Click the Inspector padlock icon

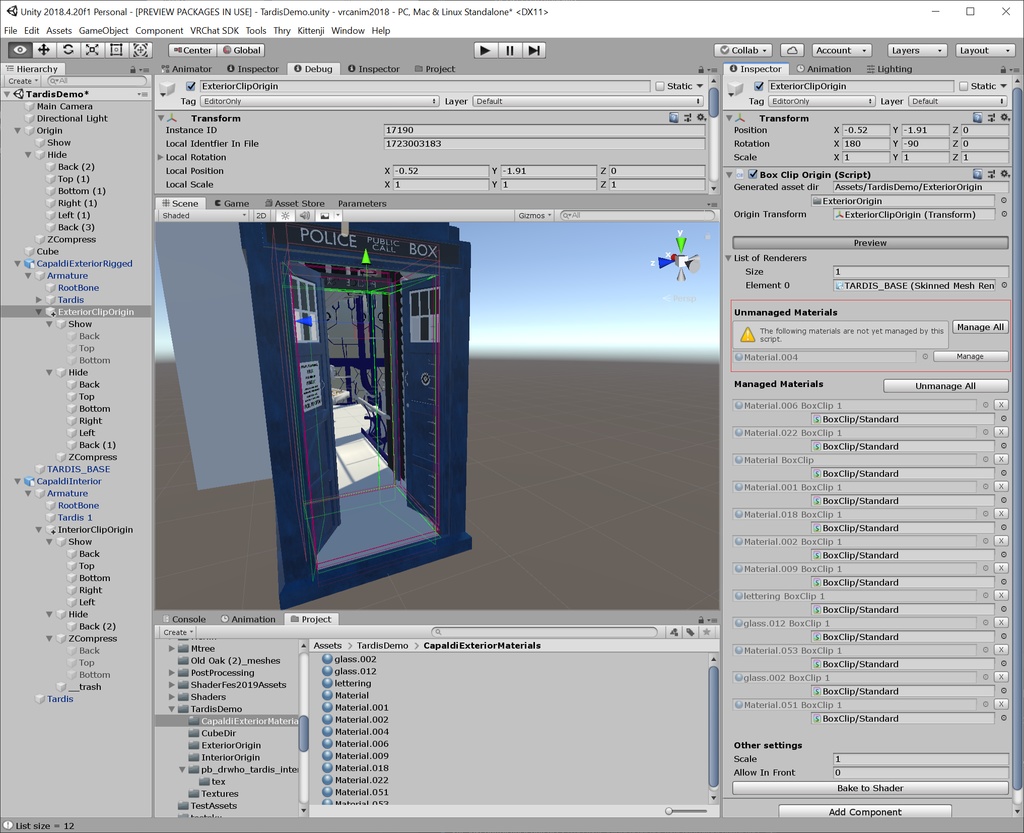pyautogui.click(x=1004, y=69)
